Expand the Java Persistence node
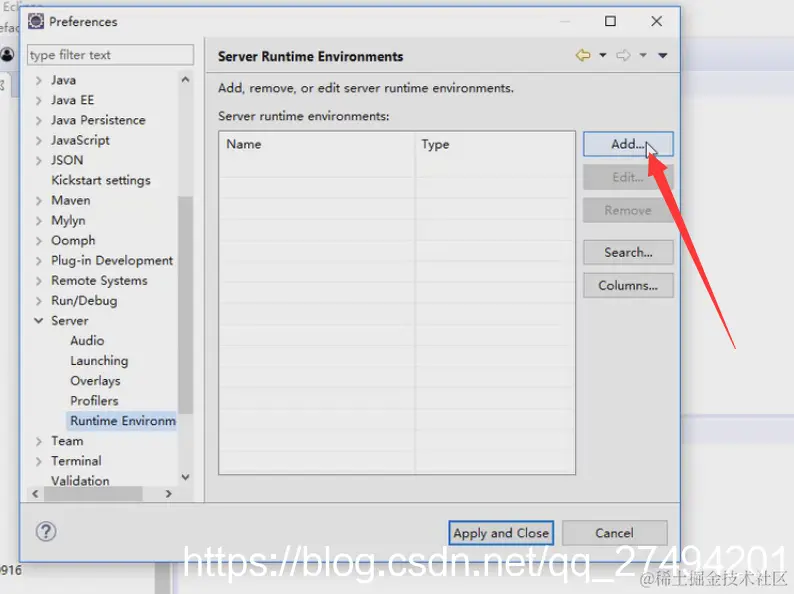Viewport: 794px width, 594px height. tap(38, 121)
